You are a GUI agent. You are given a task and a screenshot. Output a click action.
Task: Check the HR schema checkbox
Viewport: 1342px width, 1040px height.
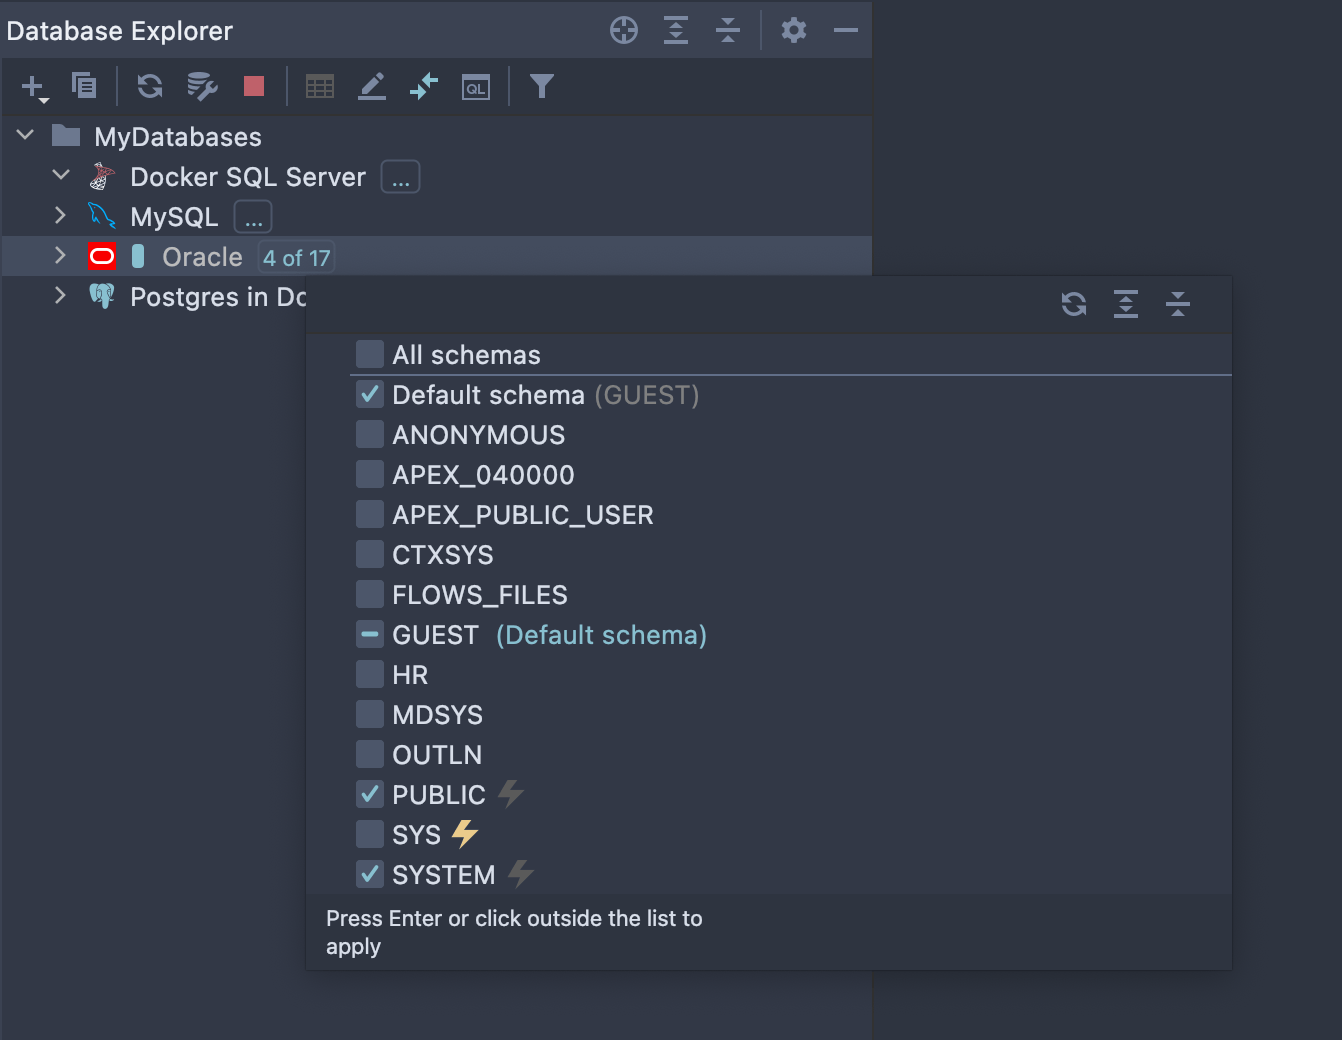point(370,675)
